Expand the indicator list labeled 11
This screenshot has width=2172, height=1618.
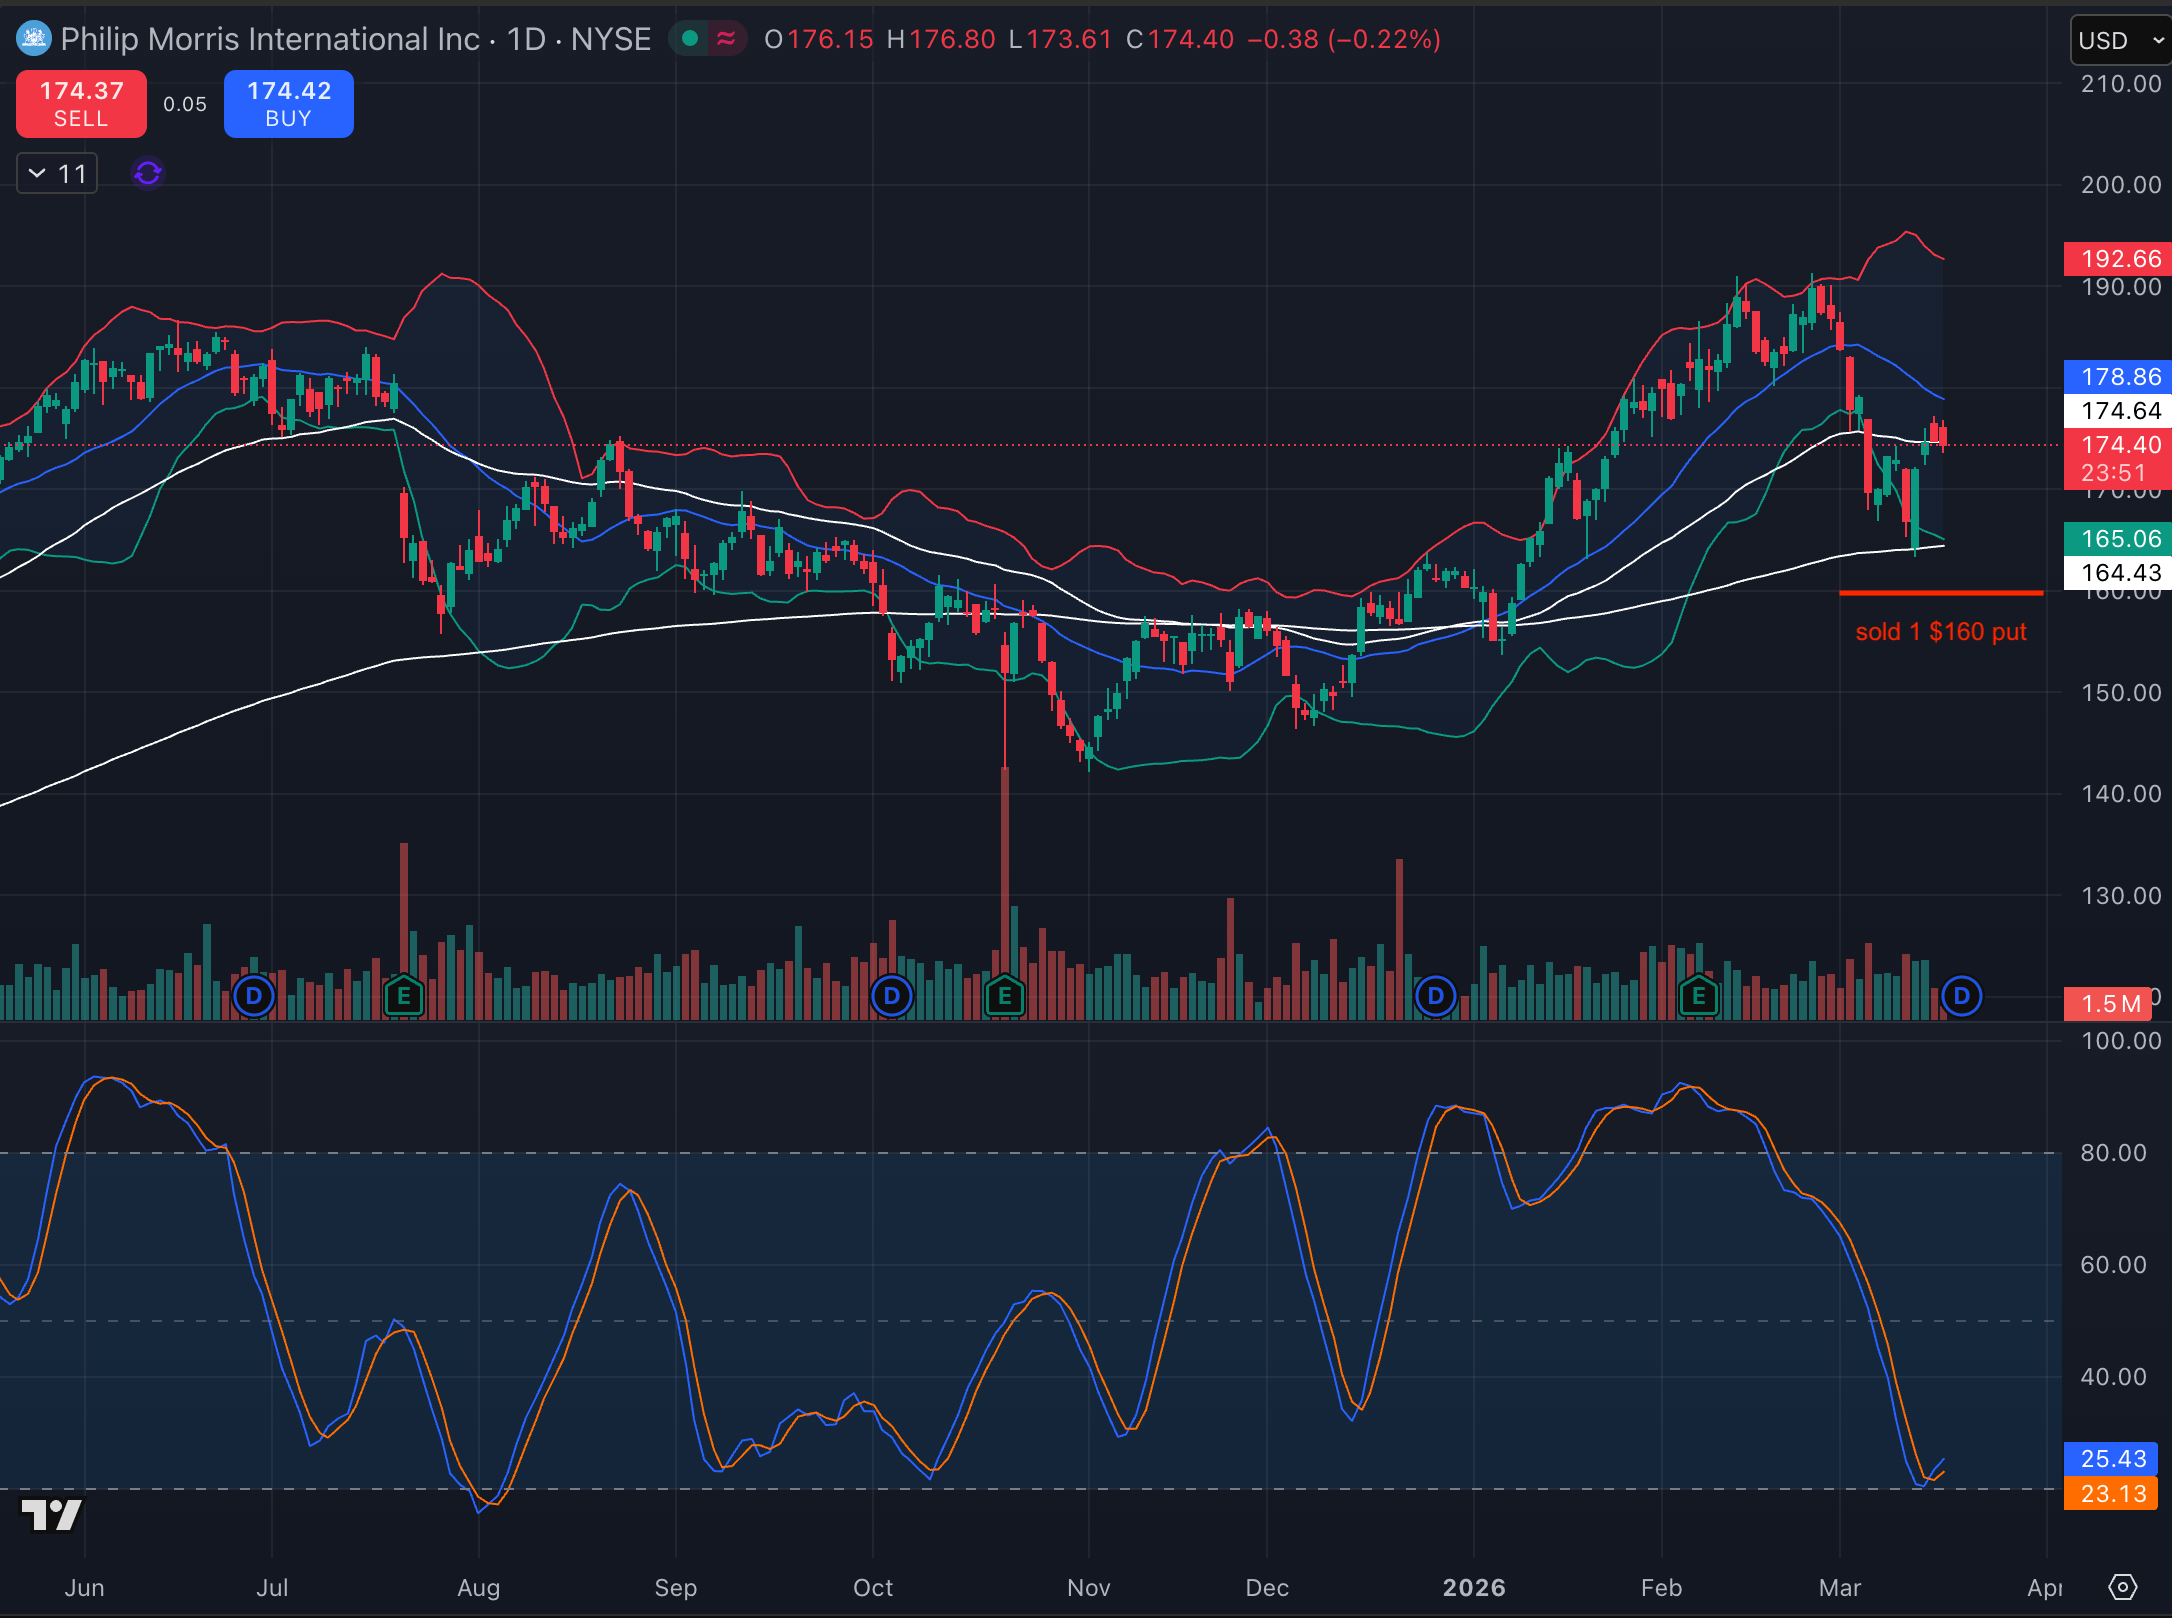point(56,172)
